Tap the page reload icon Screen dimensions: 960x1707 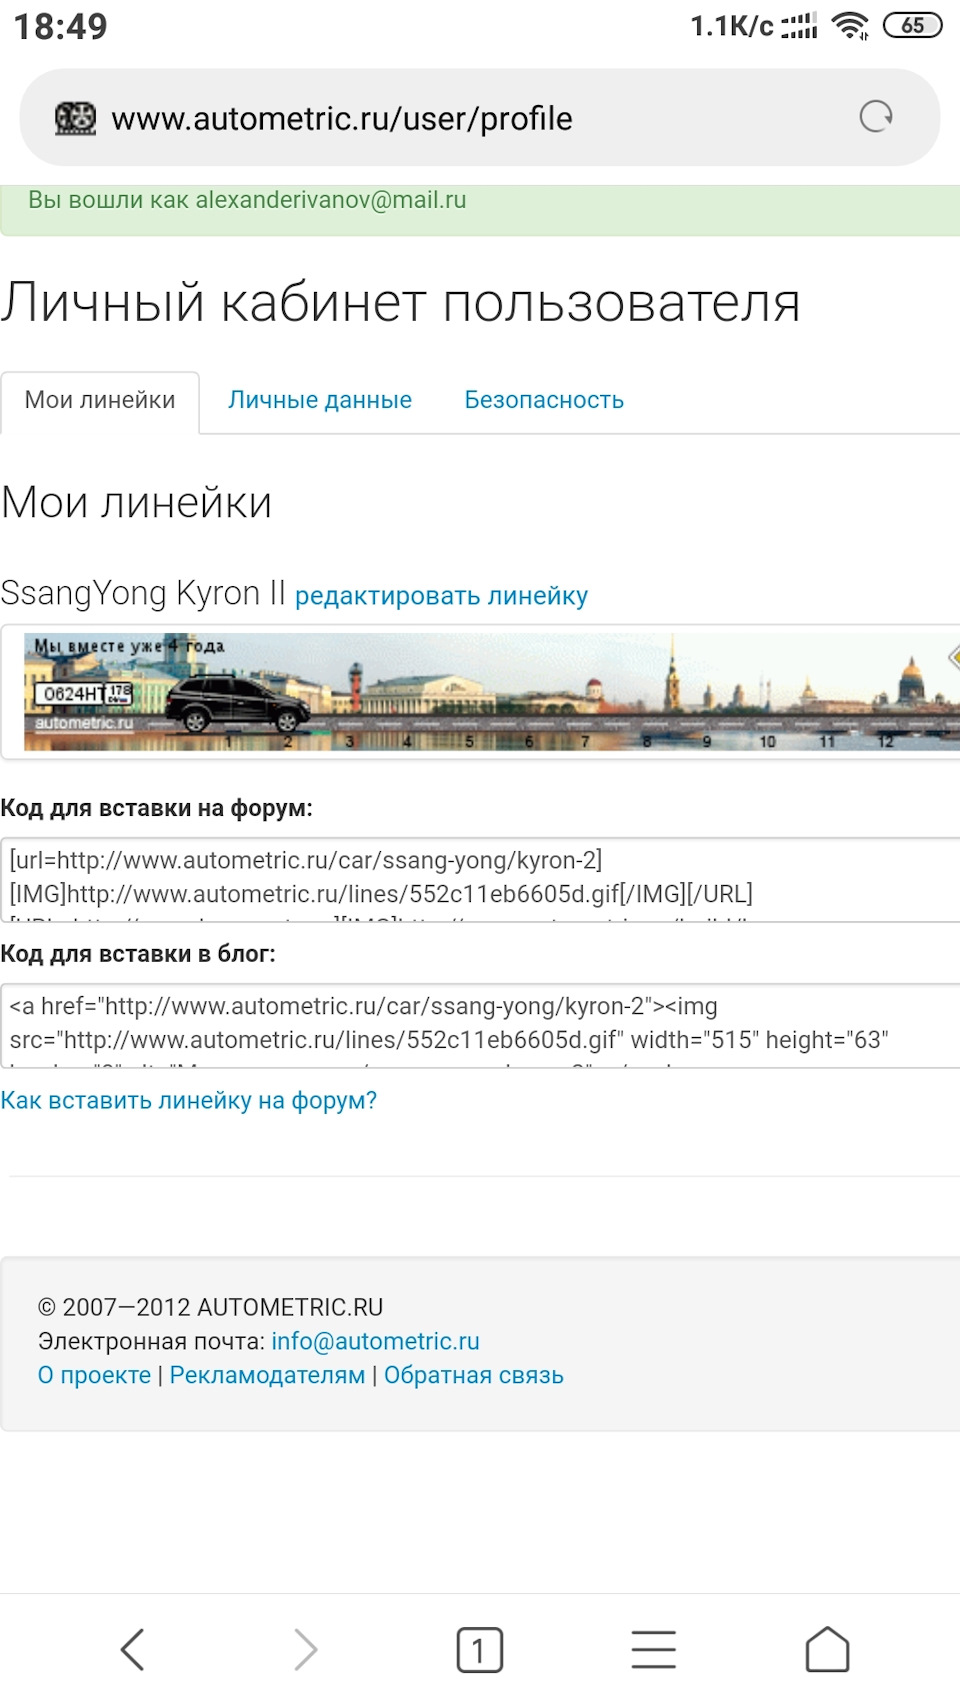pos(876,117)
